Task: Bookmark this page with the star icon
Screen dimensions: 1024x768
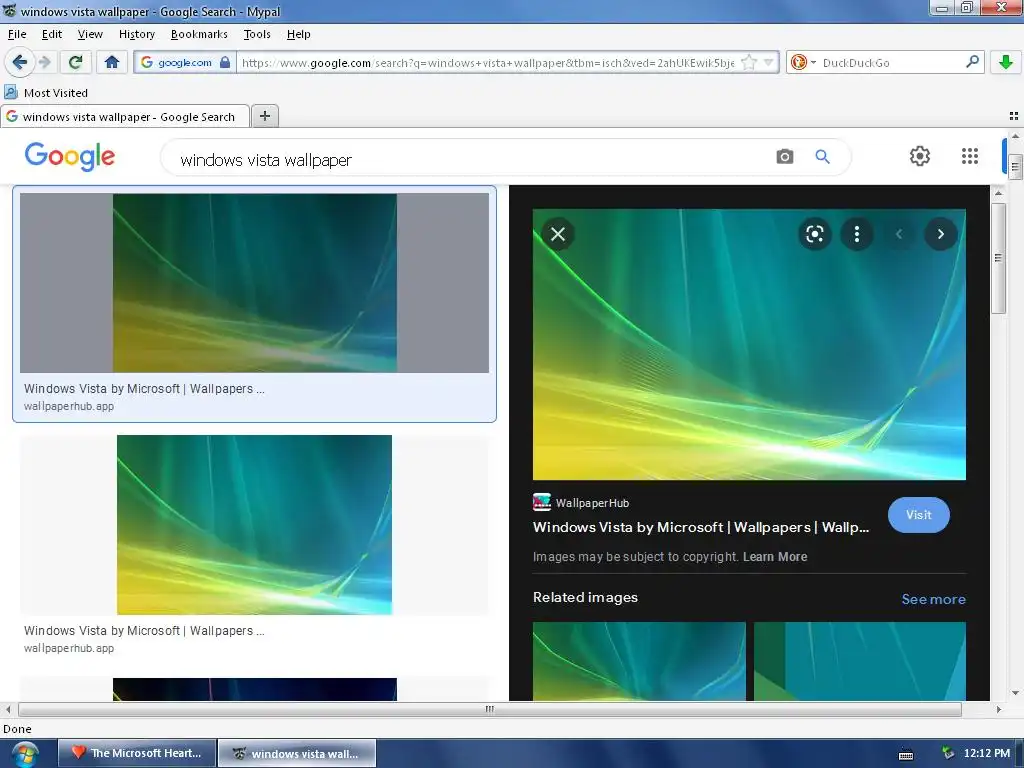Action: pyautogui.click(x=749, y=63)
